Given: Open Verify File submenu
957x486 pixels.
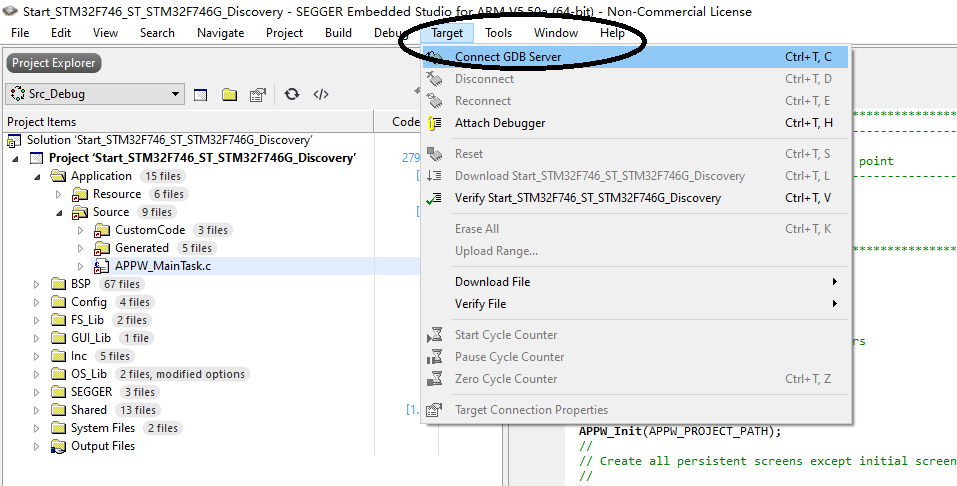Looking at the screenshot, I should [635, 303].
